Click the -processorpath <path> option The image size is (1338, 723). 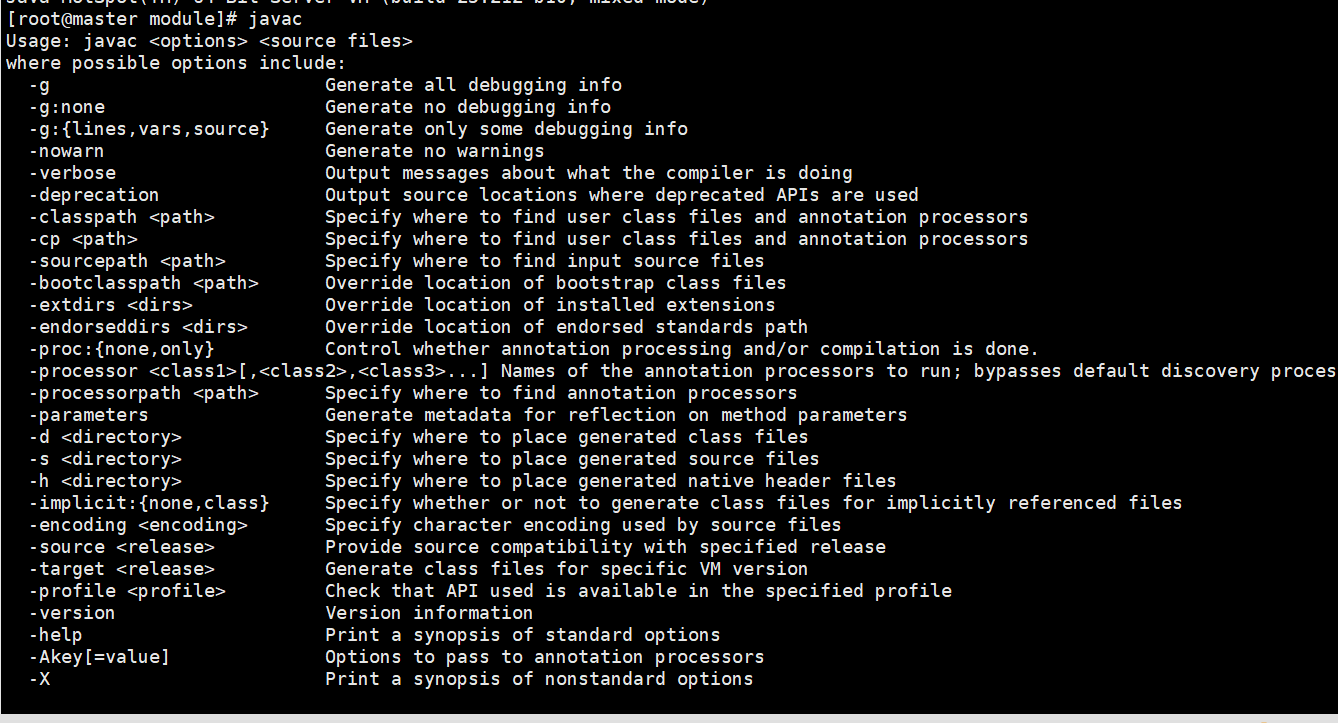pyautogui.click(x=143, y=393)
